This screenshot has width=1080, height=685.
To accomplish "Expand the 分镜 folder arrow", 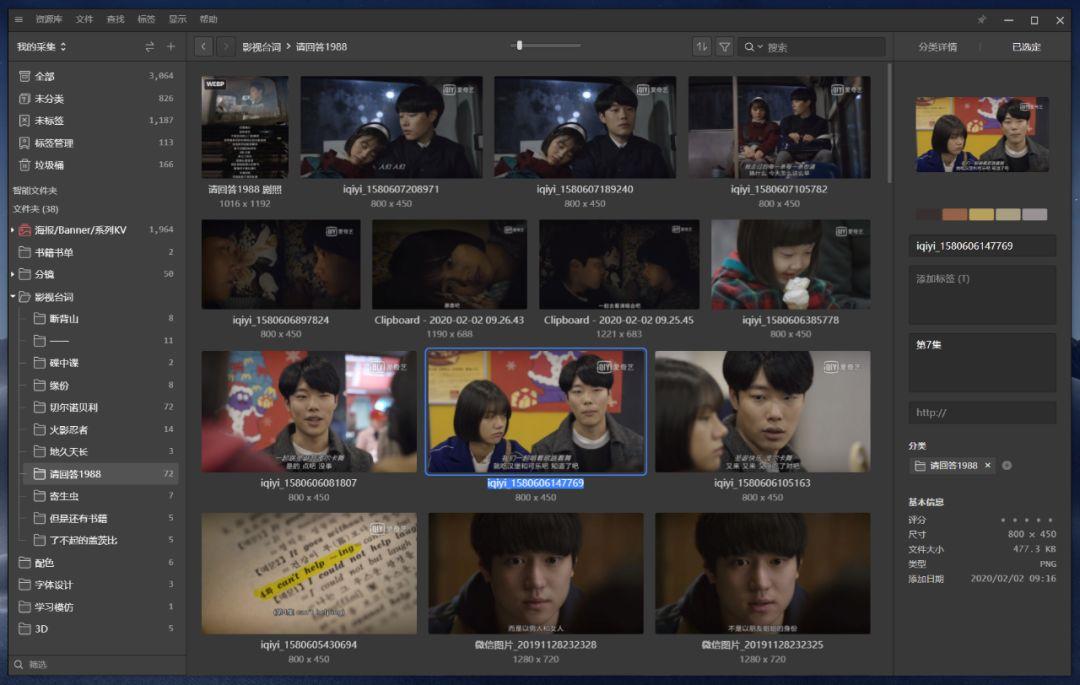I will pyautogui.click(x=12, y=275).
